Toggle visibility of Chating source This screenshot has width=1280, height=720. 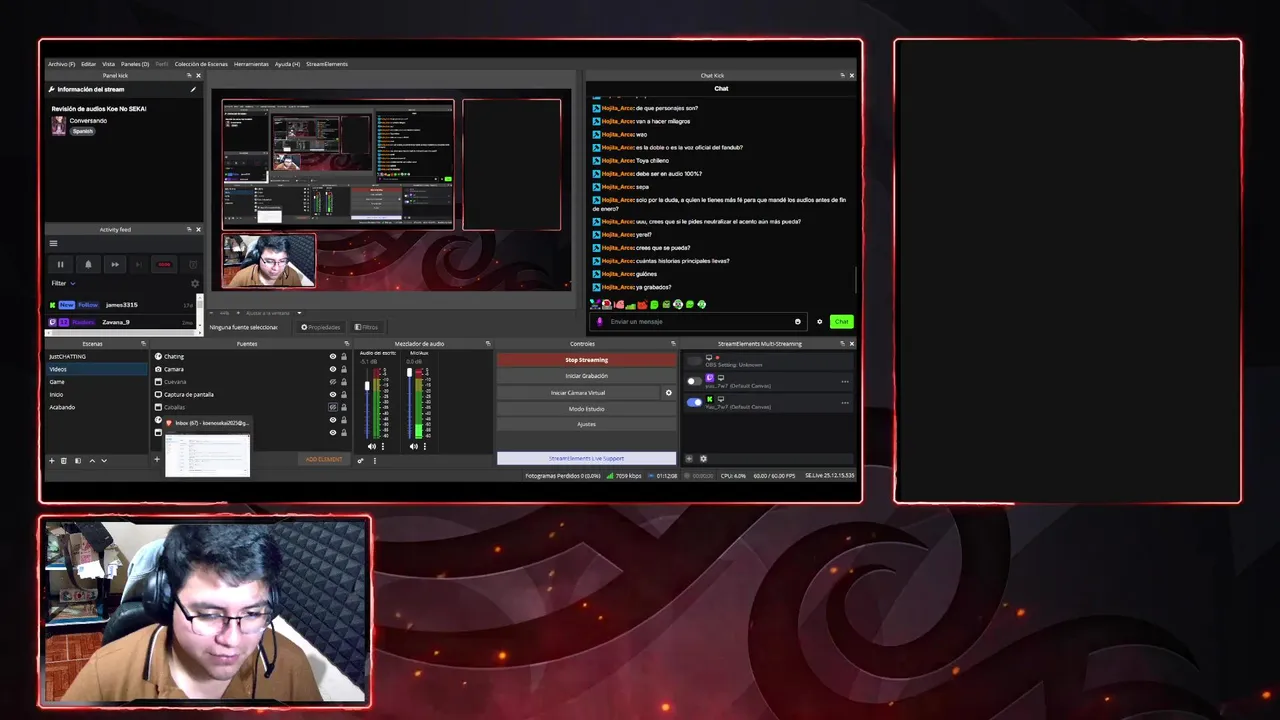click(x=333, y=356)
